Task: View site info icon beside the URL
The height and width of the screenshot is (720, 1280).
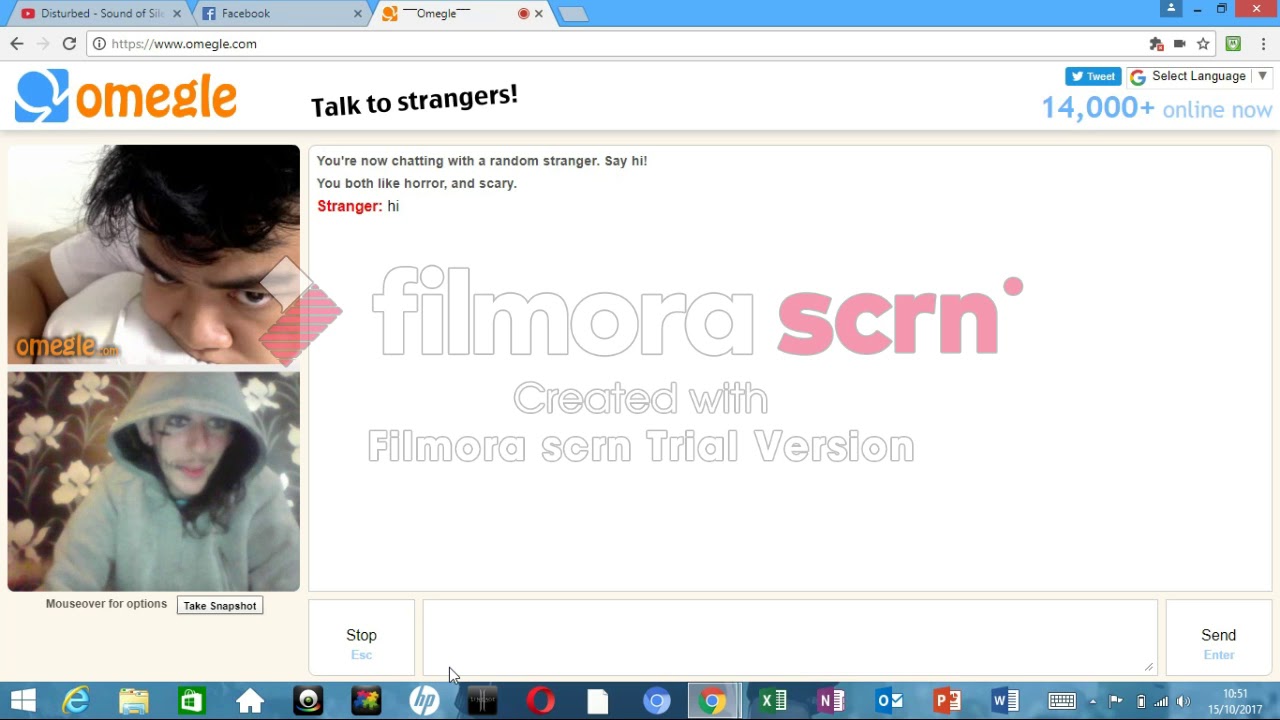Action: pyautogui.click(x=99, y=44)
